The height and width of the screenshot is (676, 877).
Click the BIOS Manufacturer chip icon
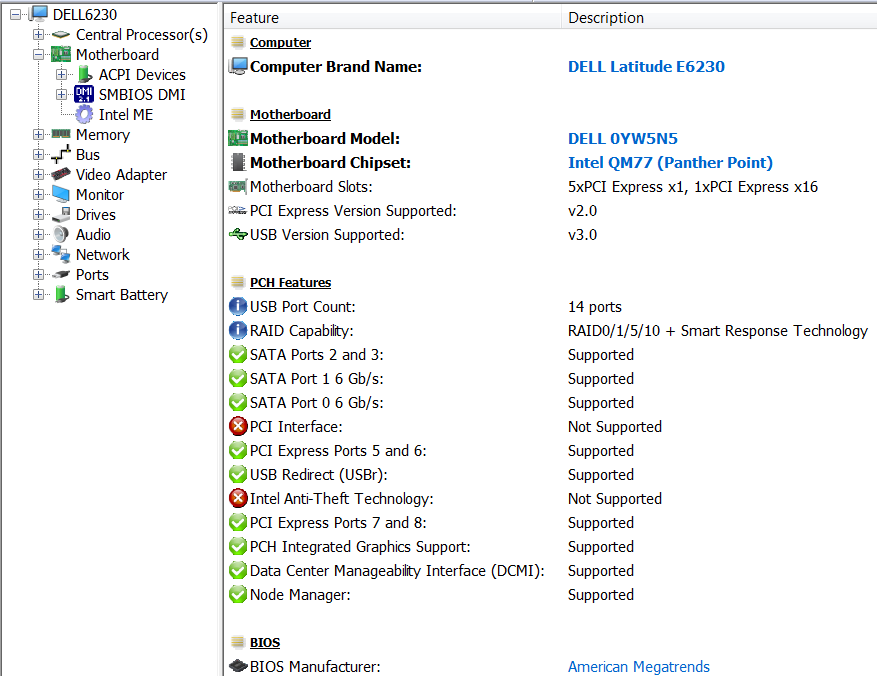tap(238, 666)
